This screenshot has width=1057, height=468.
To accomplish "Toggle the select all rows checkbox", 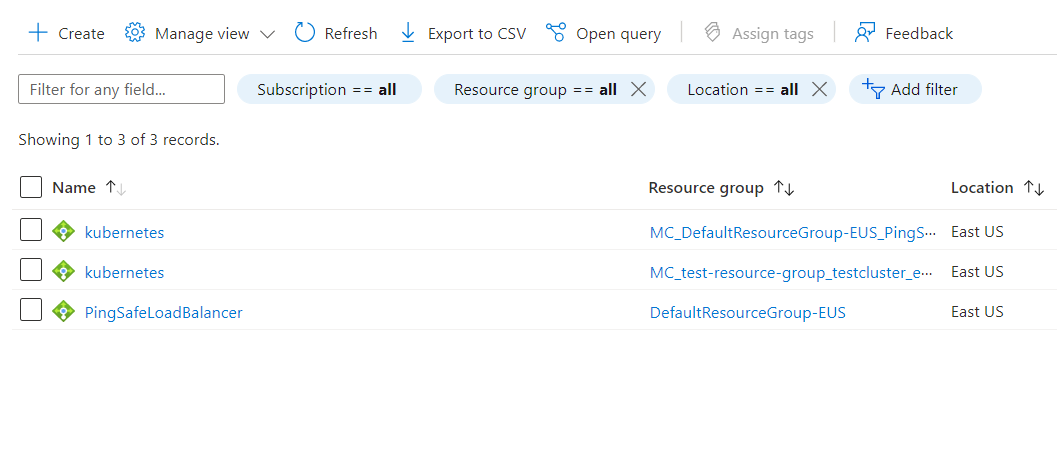I will pyautogui.click(x=31, y=187).
